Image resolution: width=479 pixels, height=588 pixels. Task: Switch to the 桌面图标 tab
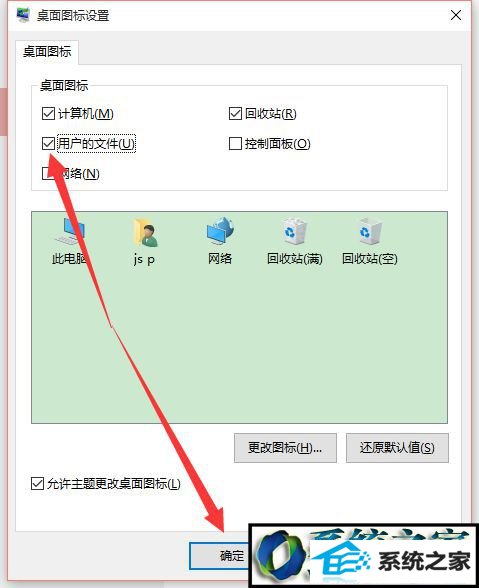tap(47, 51)
